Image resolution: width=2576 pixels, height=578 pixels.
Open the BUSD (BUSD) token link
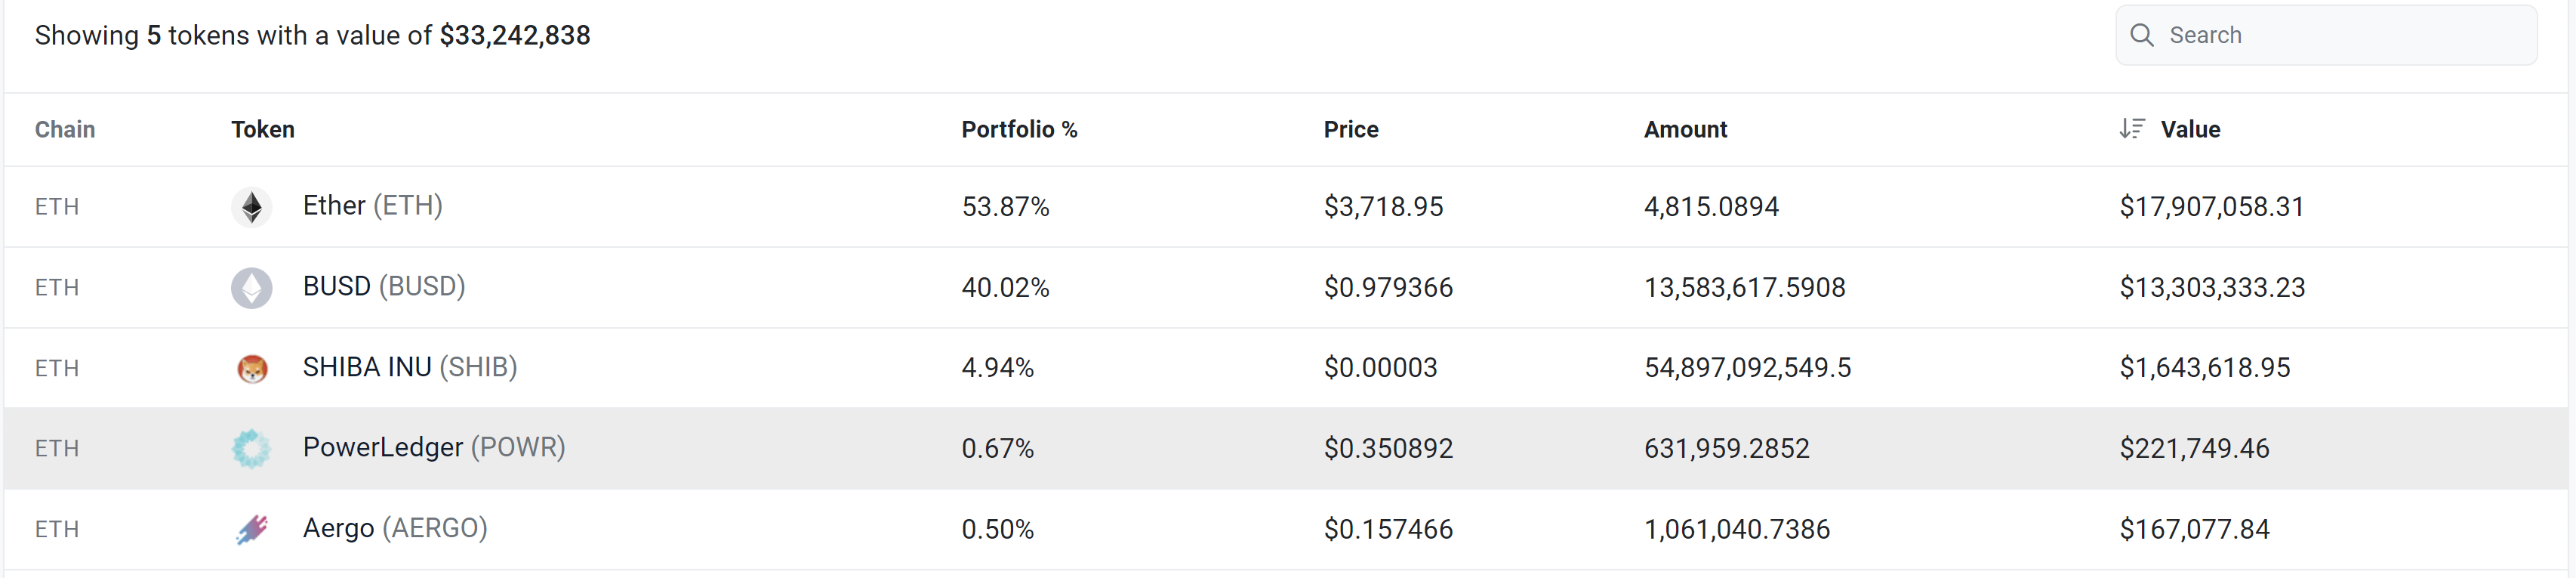pos(384,287)
